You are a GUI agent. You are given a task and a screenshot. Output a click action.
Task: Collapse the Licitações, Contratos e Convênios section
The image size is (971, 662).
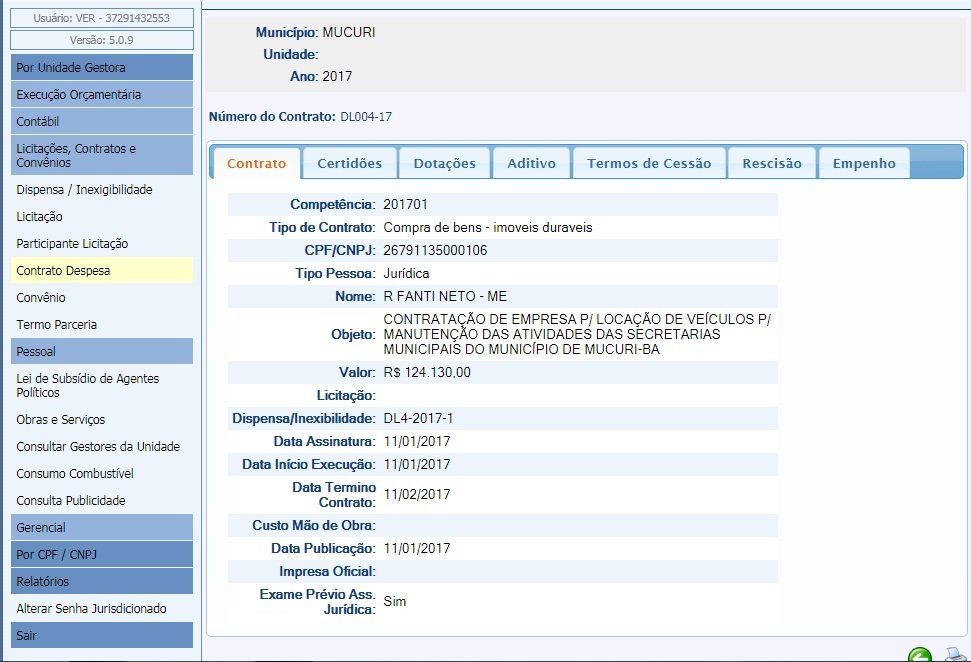tap(102, 155)
